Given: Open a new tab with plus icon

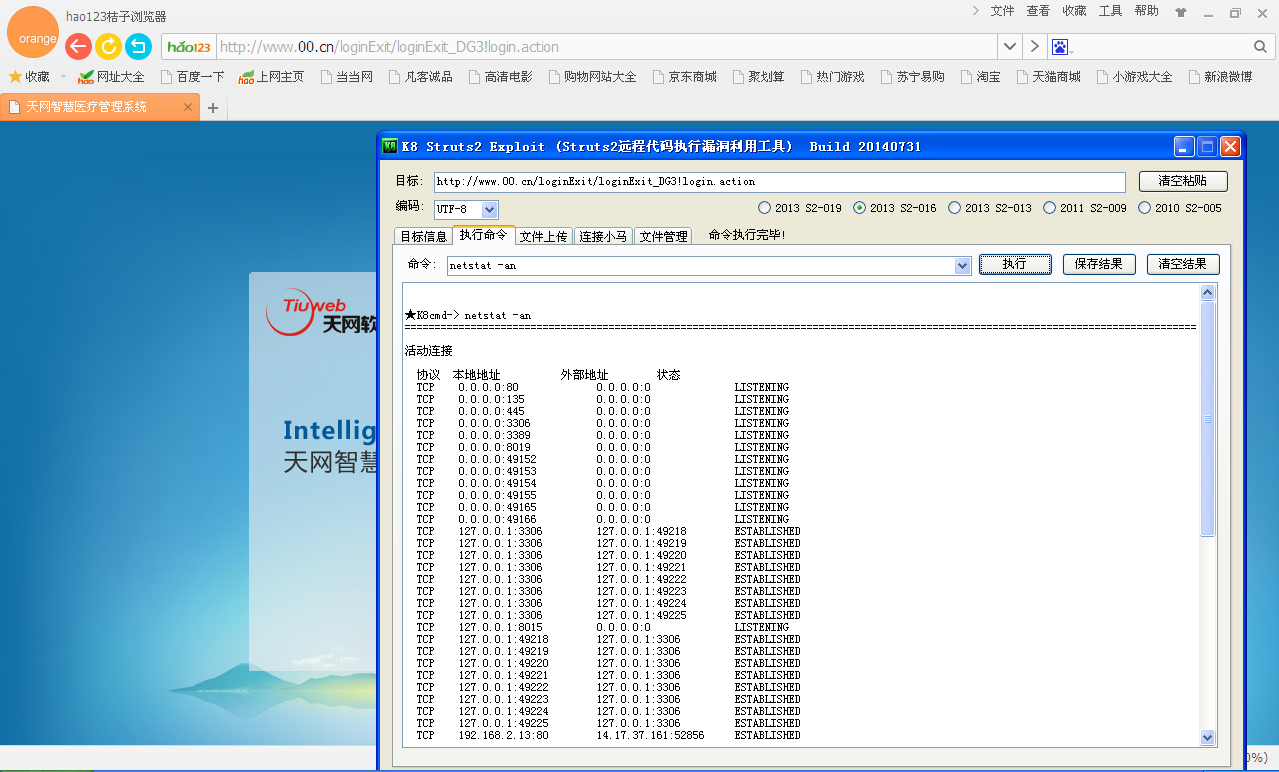Looking at the screenshot, I should (x=212, y=107).
